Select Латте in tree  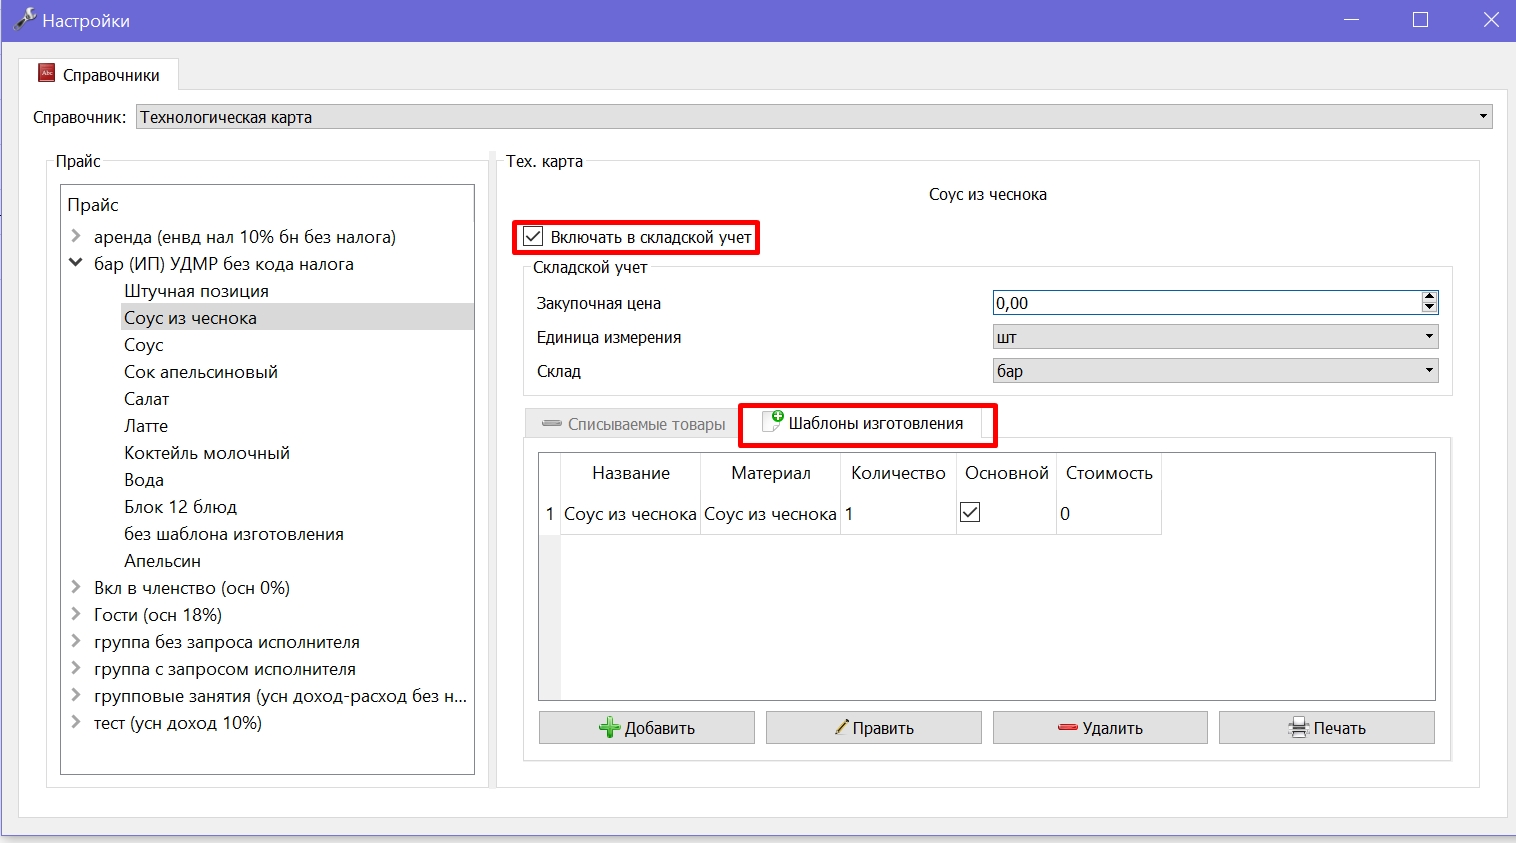[146, 426]
